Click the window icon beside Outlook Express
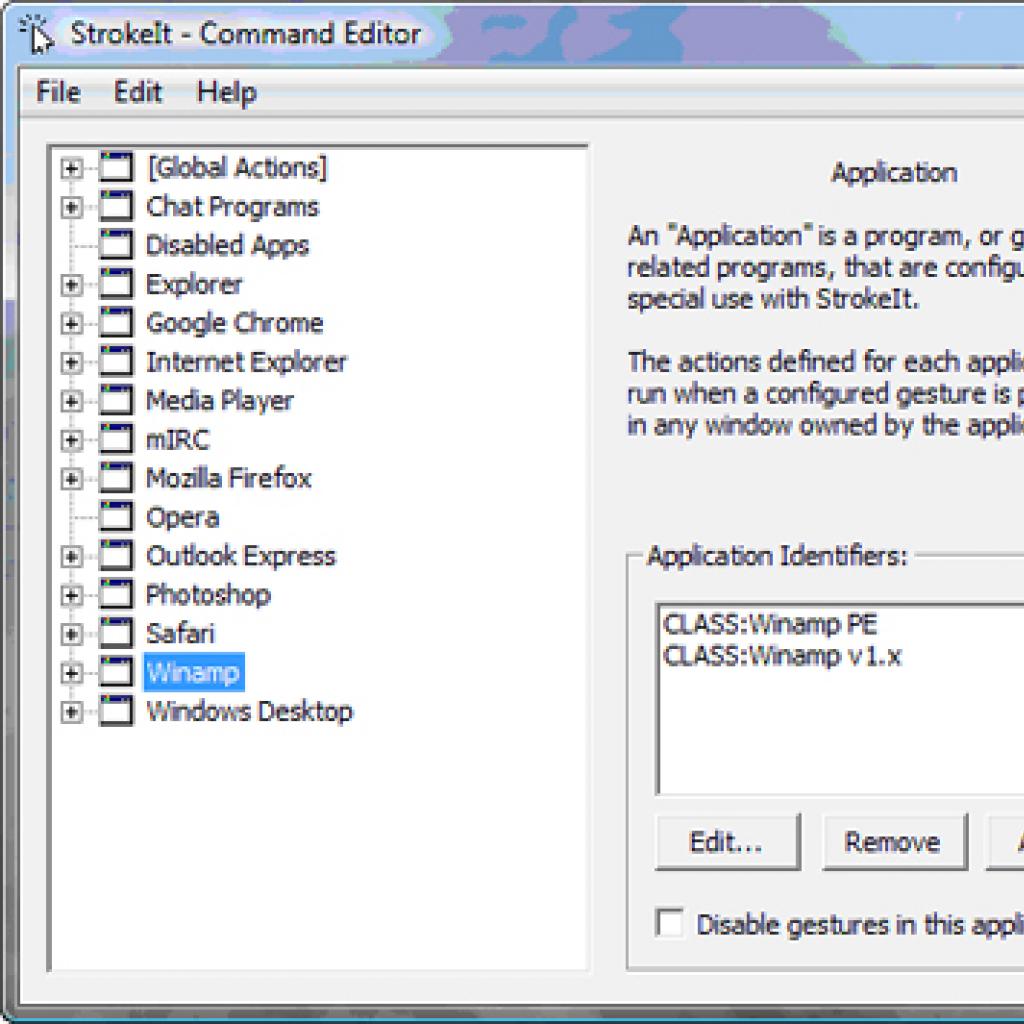 coord(116,556)
